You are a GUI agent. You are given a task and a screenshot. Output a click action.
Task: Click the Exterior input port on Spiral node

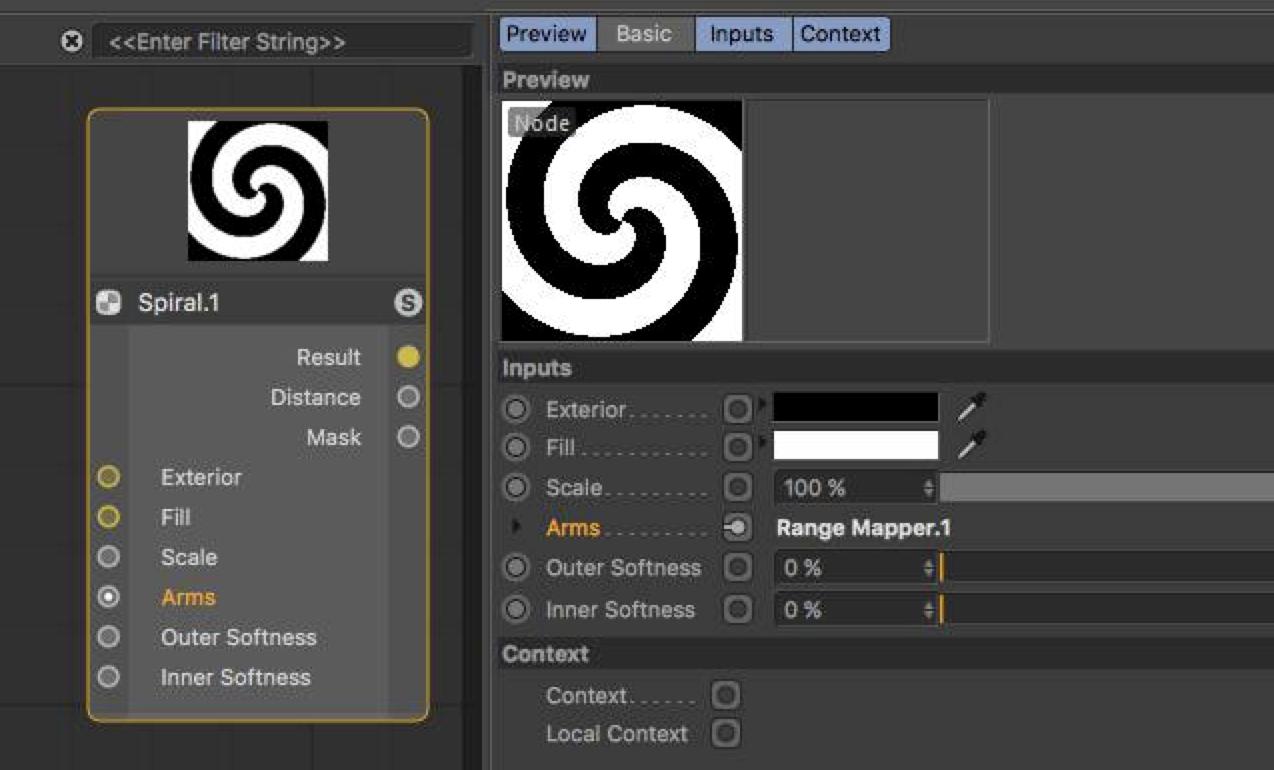pos(109,477)
